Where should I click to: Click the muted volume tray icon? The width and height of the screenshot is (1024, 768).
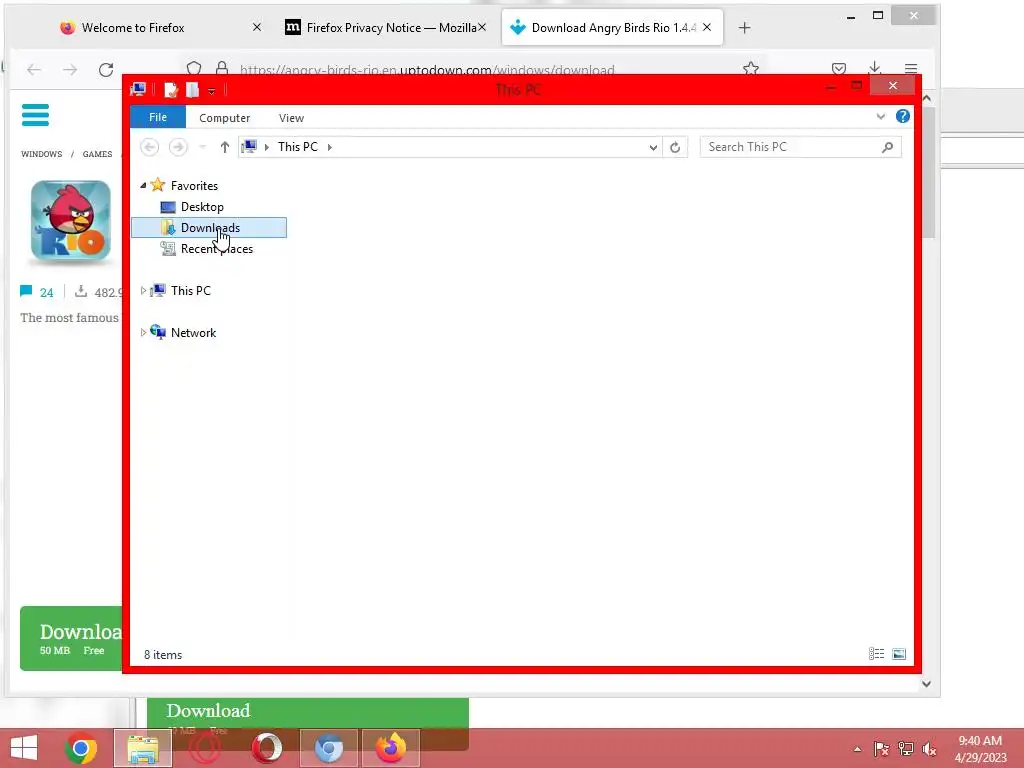coord(929,749)
